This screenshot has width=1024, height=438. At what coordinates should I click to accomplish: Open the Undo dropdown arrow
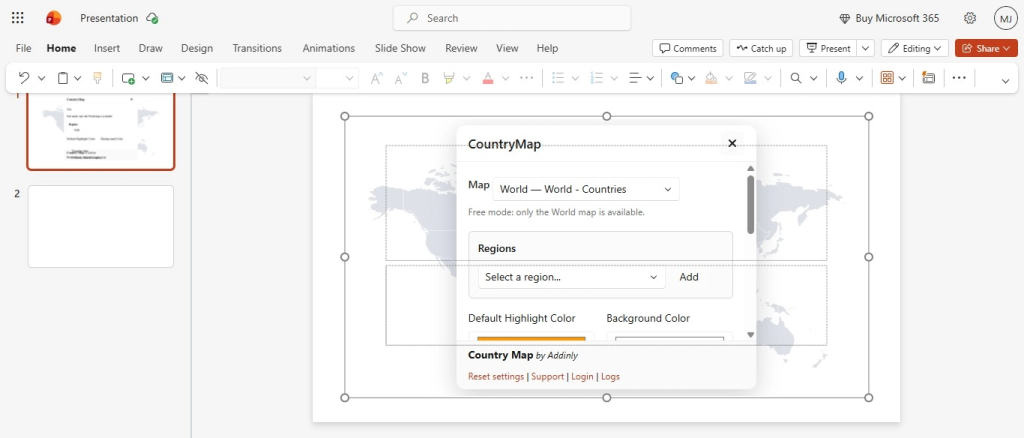tap(42, 78)
